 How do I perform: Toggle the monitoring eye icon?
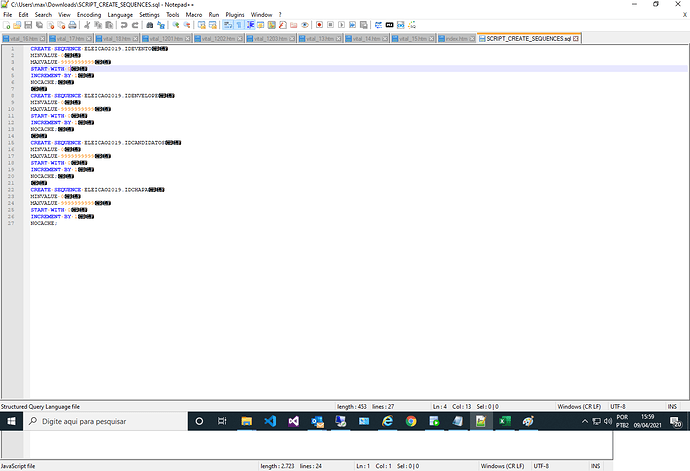click(x=305, y=25)
